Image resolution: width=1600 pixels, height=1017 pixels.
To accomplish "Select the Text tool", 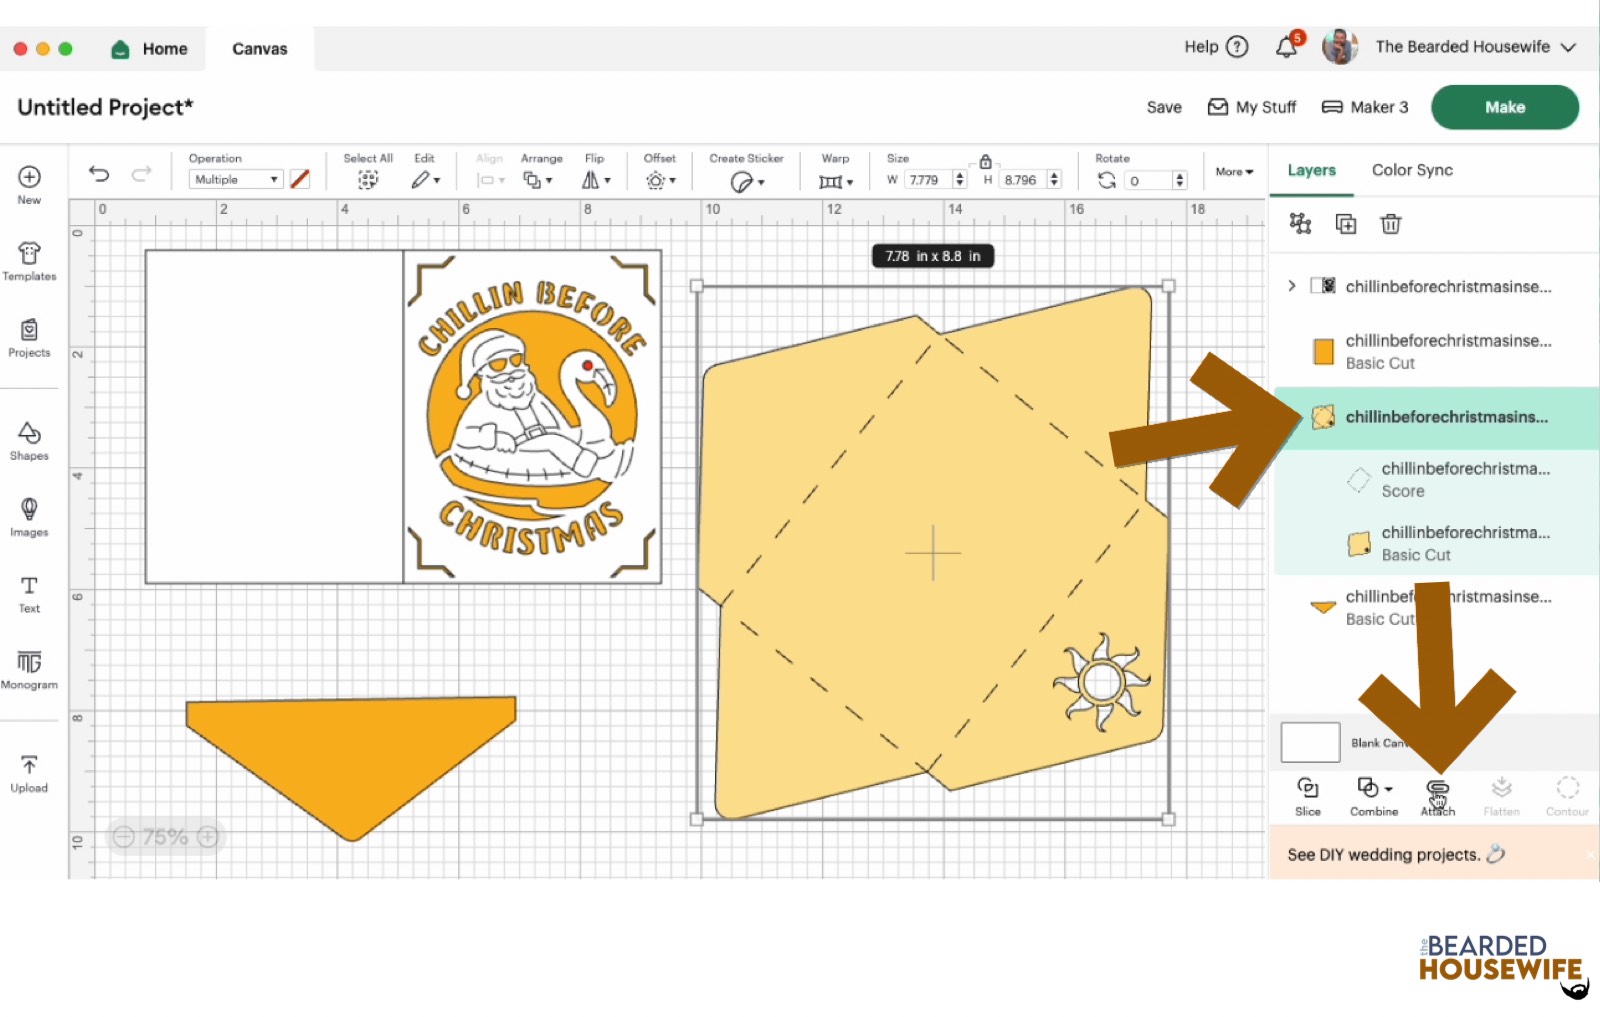I will [29, 594].
